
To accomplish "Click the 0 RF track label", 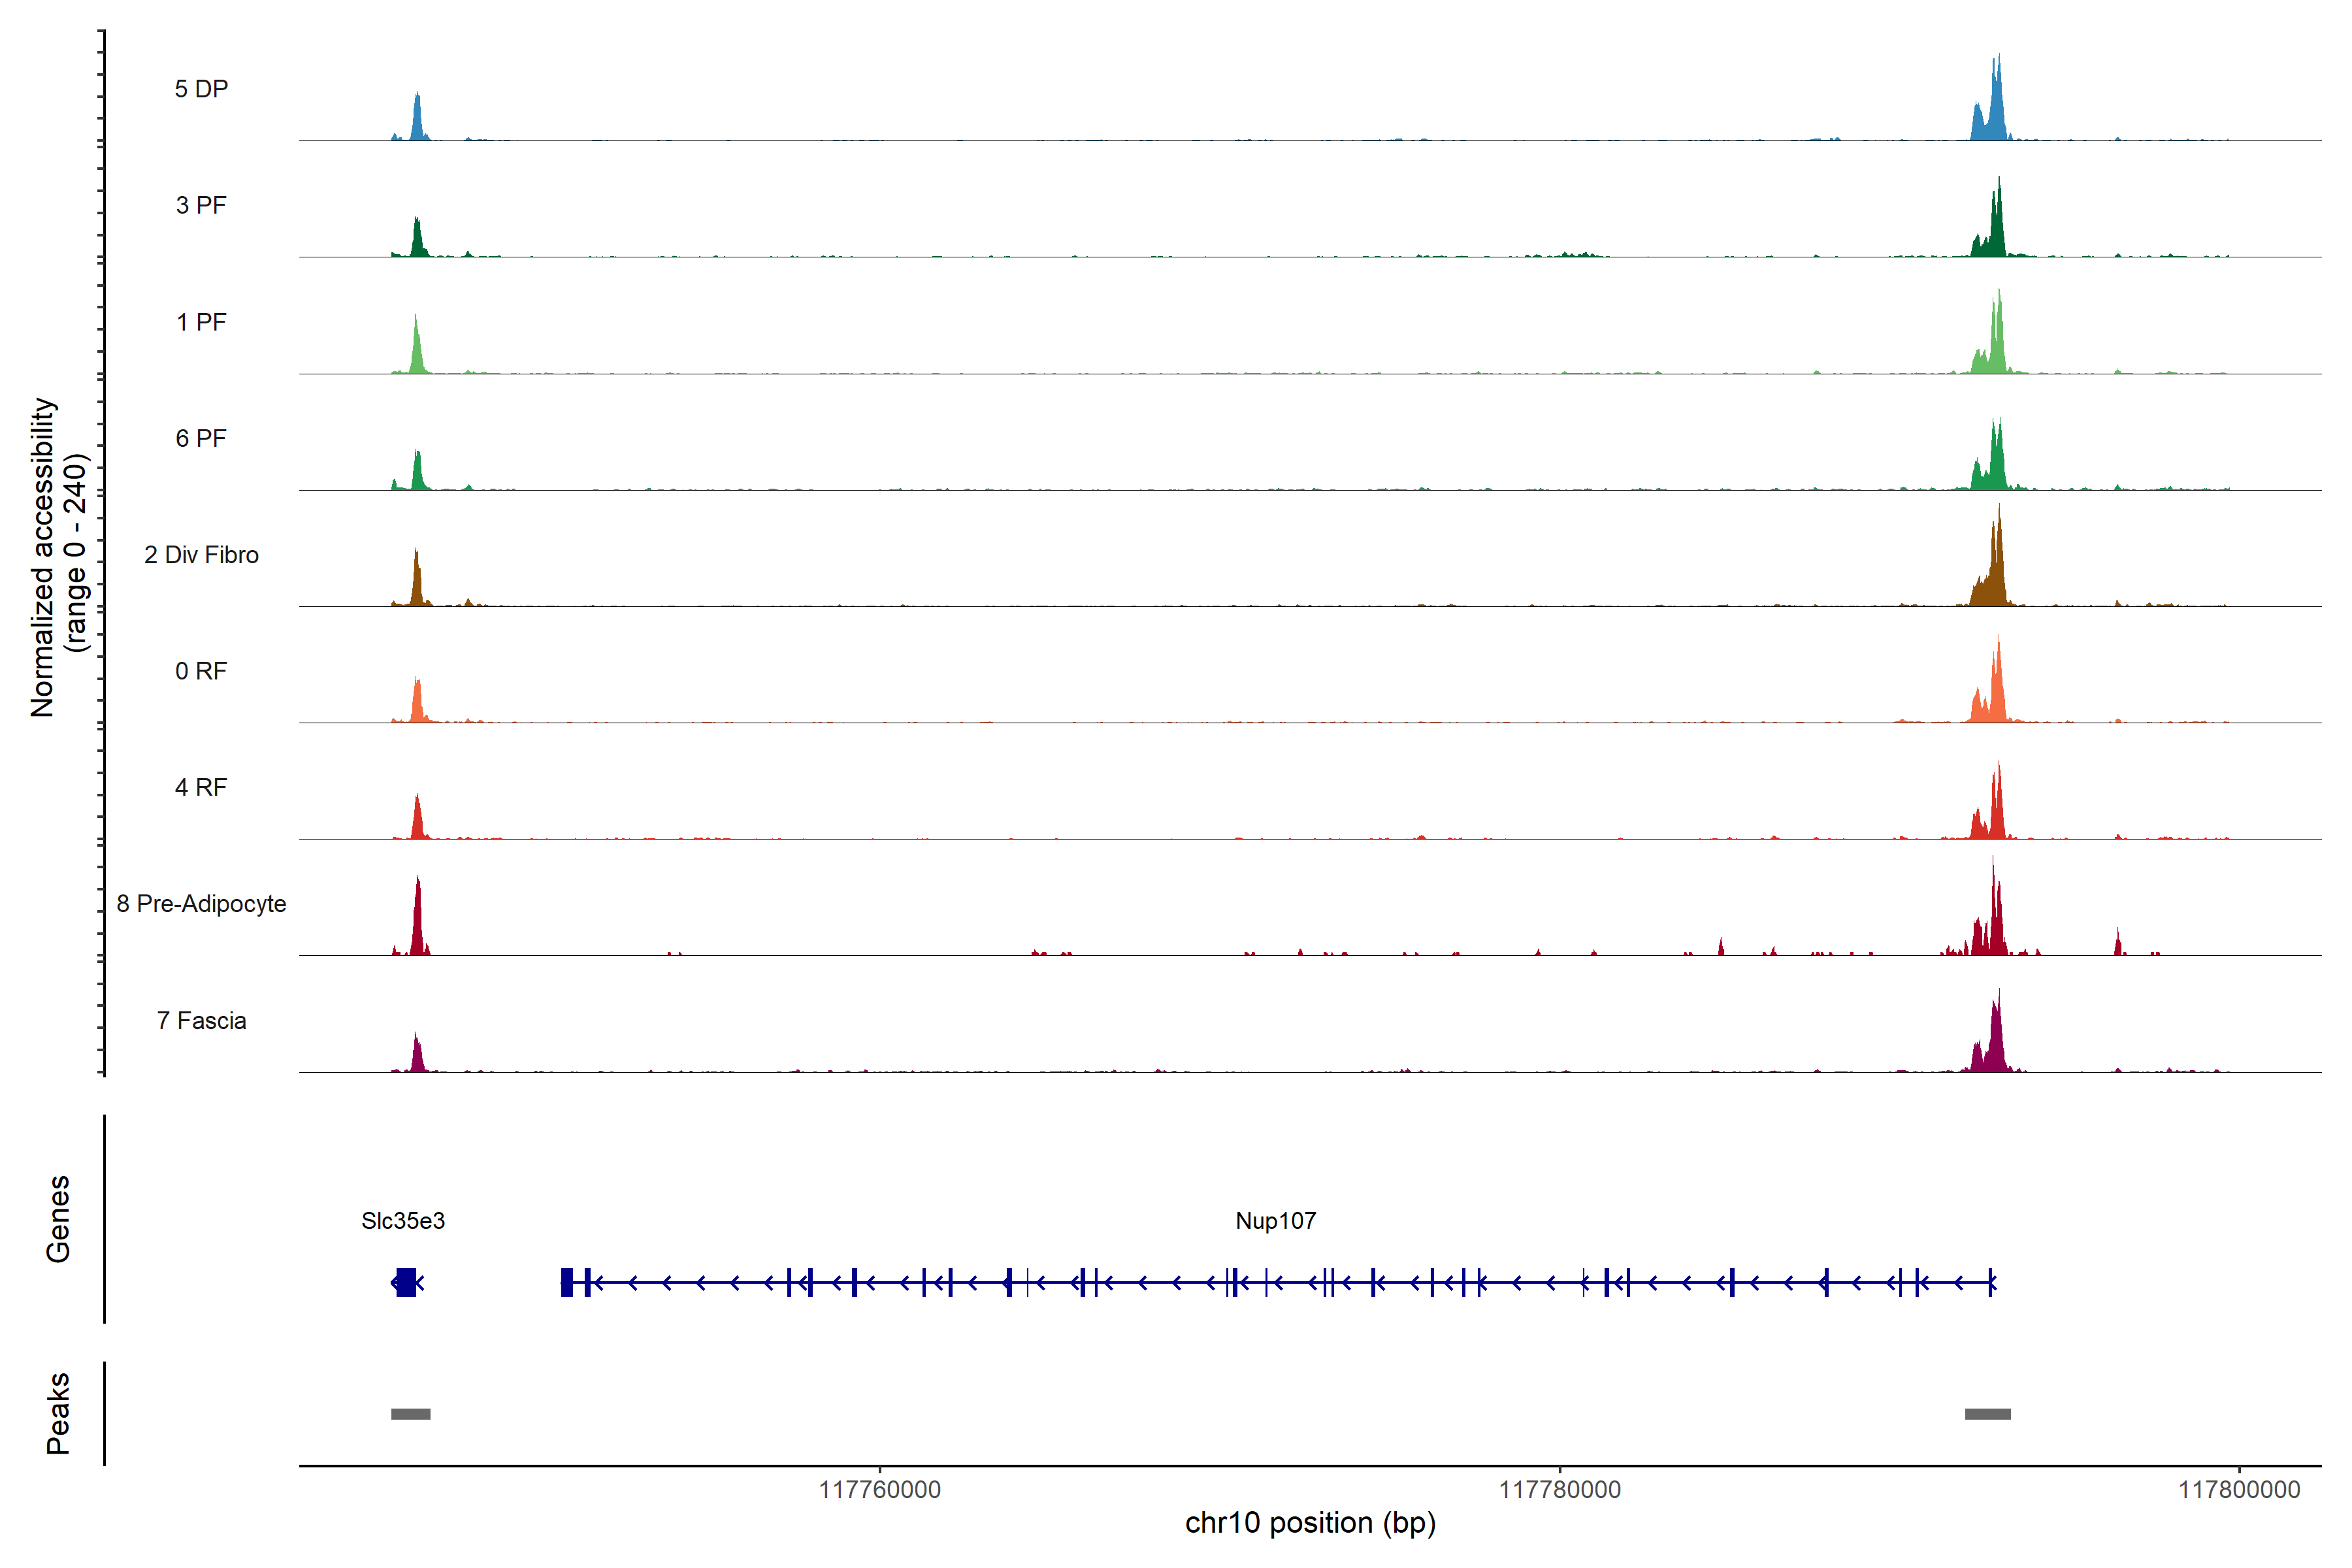I will (201, 671).
